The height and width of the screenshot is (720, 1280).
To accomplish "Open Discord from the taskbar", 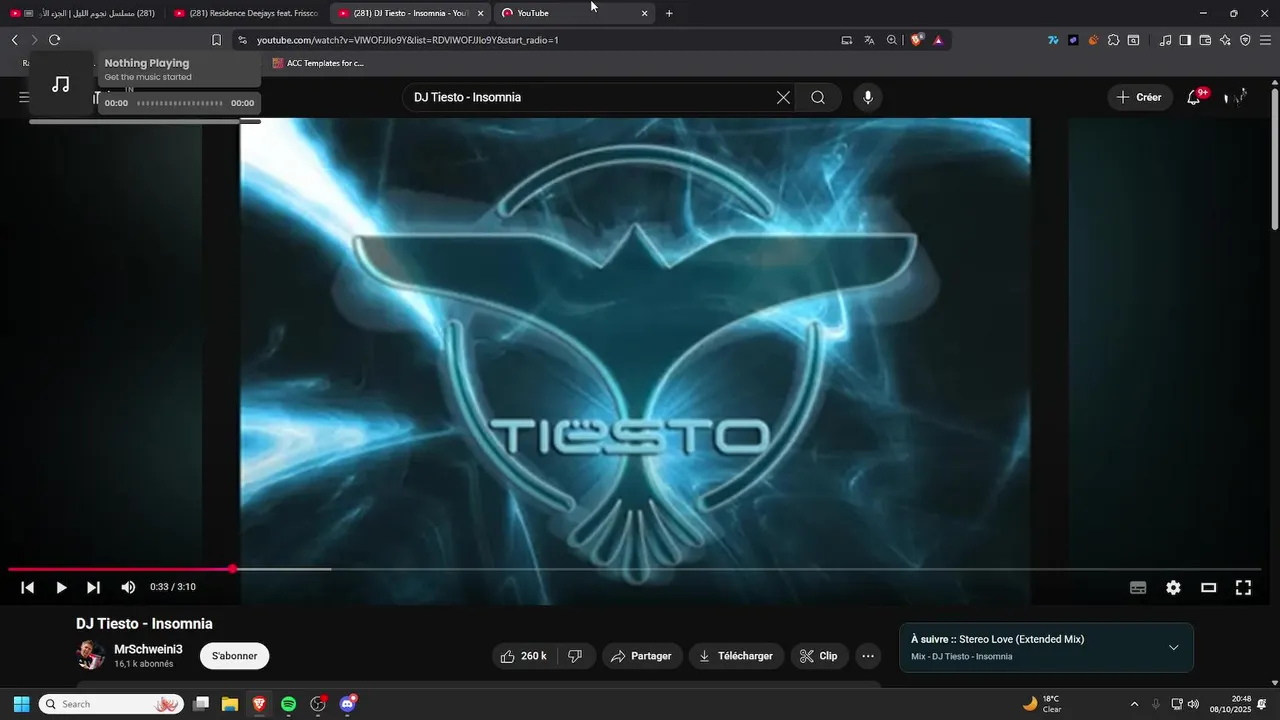I will 348,704.
